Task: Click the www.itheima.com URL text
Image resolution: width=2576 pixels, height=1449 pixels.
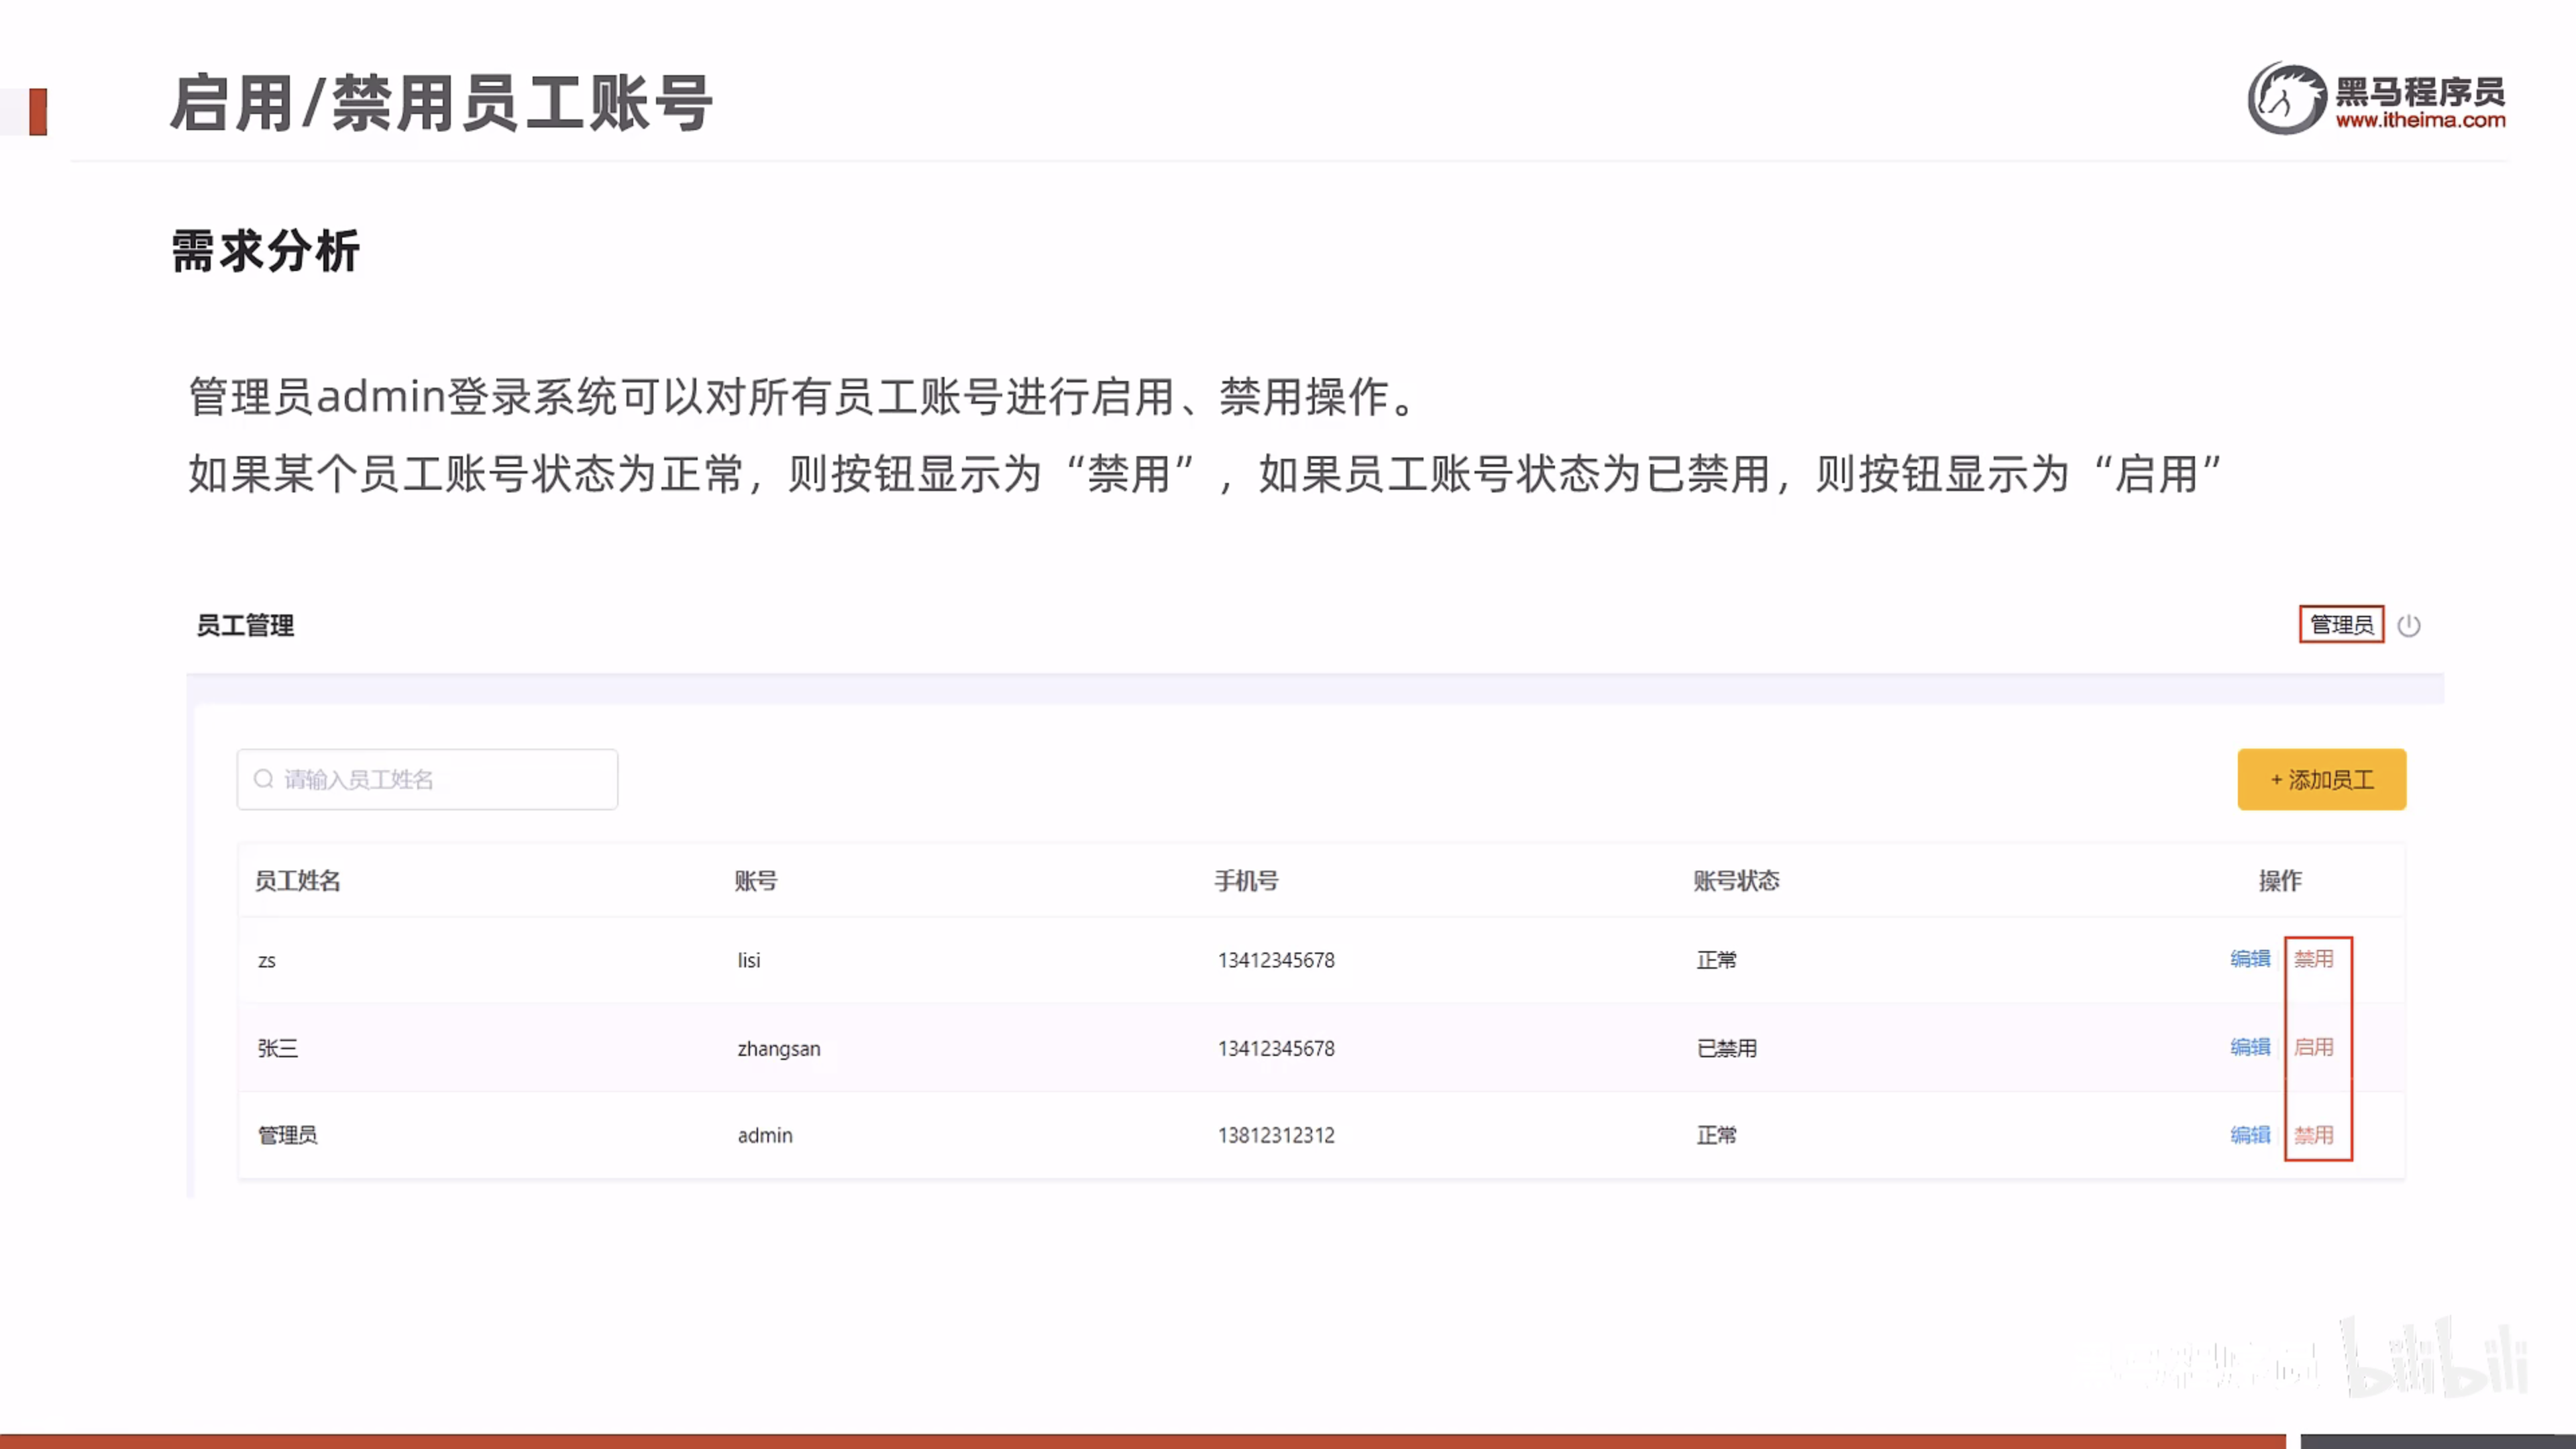Action: point(2420,121)
